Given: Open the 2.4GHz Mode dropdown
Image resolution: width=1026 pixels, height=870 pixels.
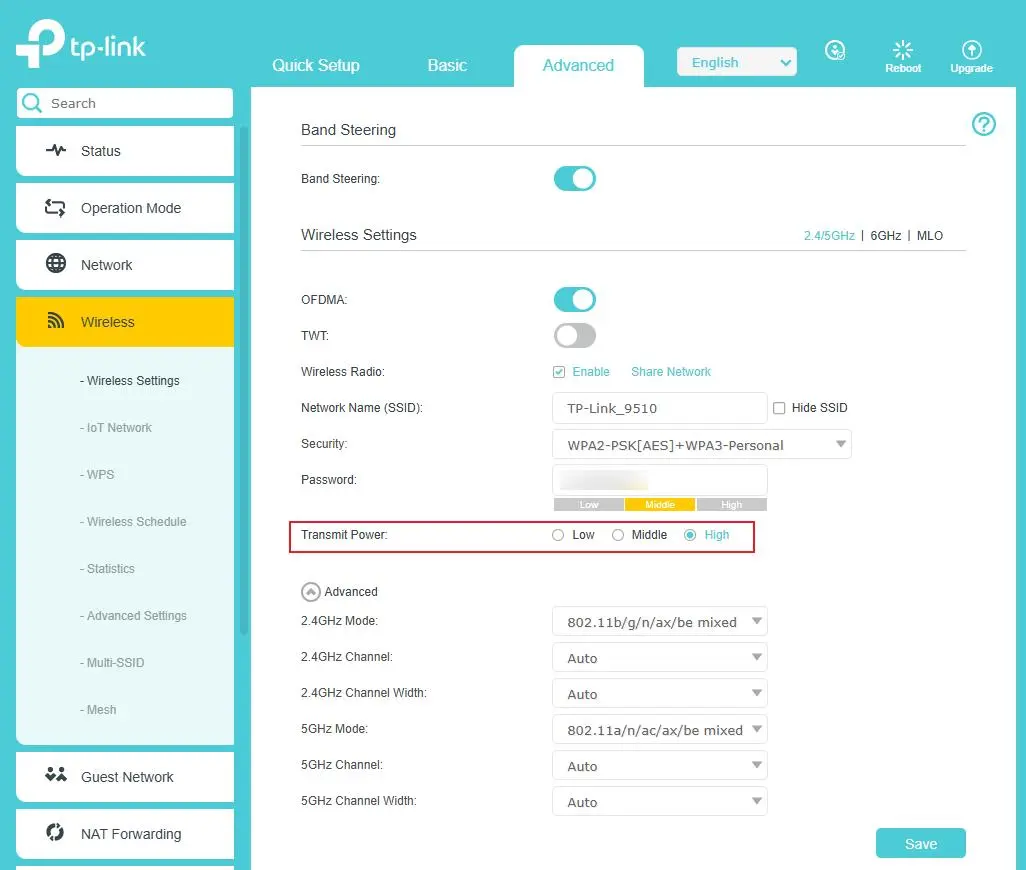Looking at the screenshot, I should 660,621.
